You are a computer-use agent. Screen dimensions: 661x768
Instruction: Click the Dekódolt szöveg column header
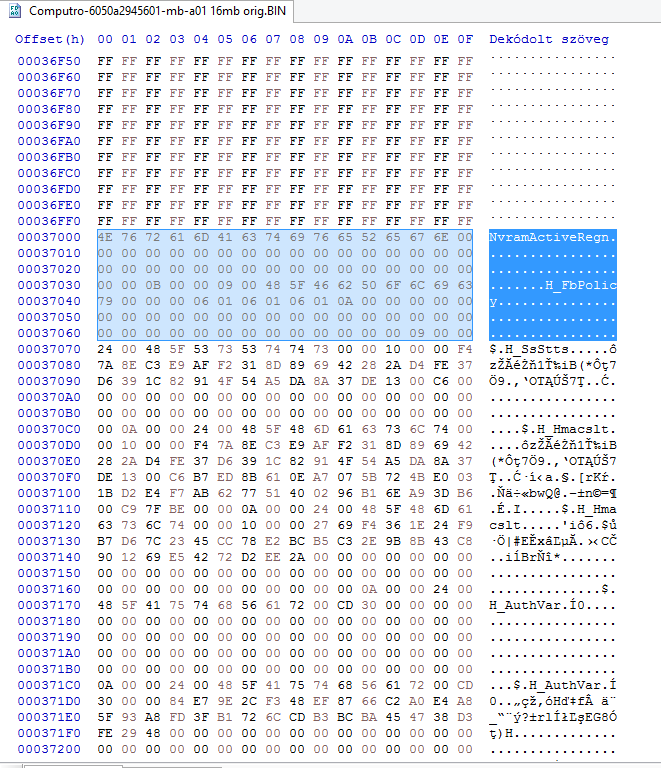(x=549, y=39)
